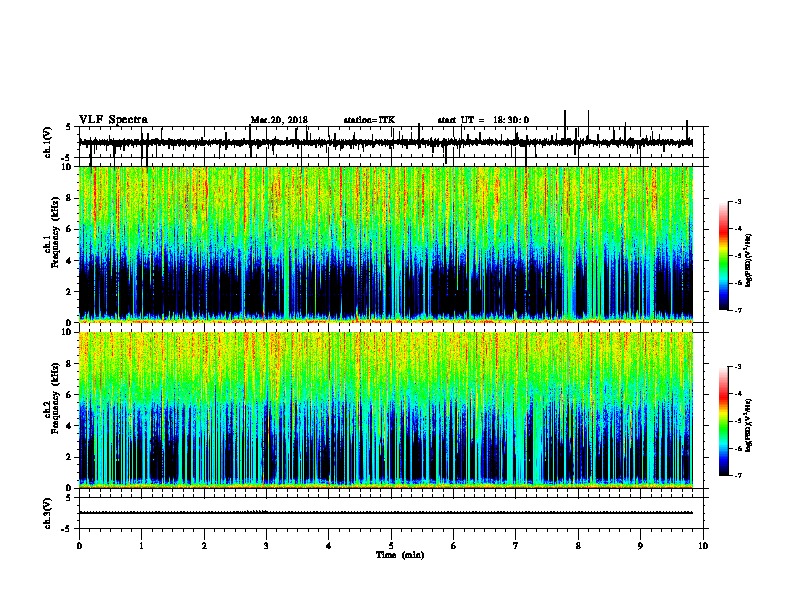Click the ch.2 spectrogram color scale bar

723,421
